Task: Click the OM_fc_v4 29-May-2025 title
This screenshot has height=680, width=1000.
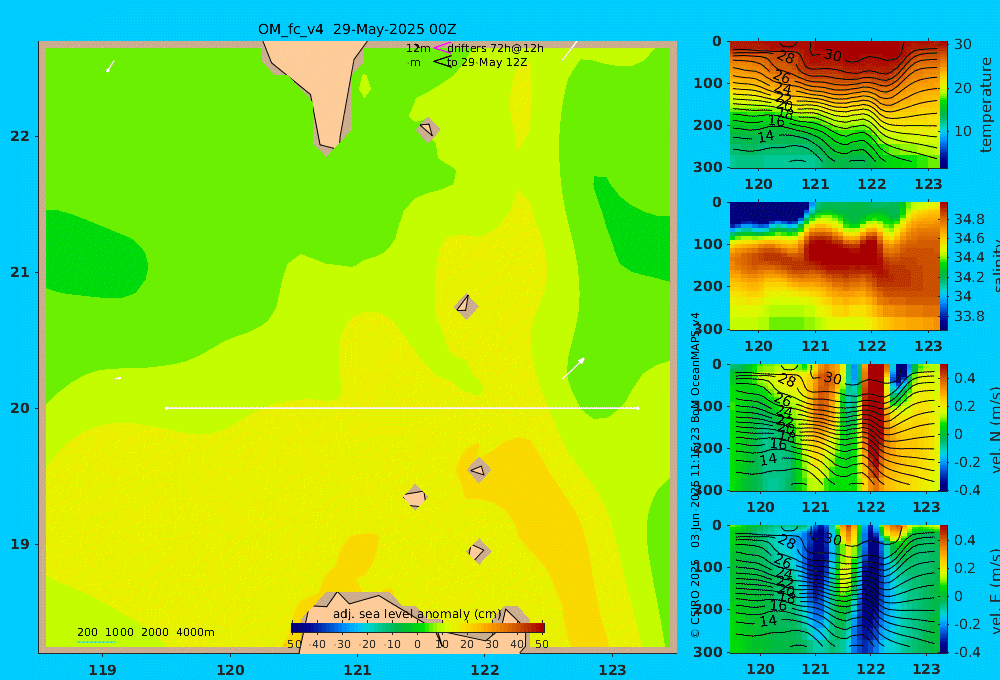Action: pyautogui.click(x=357, y=29)
